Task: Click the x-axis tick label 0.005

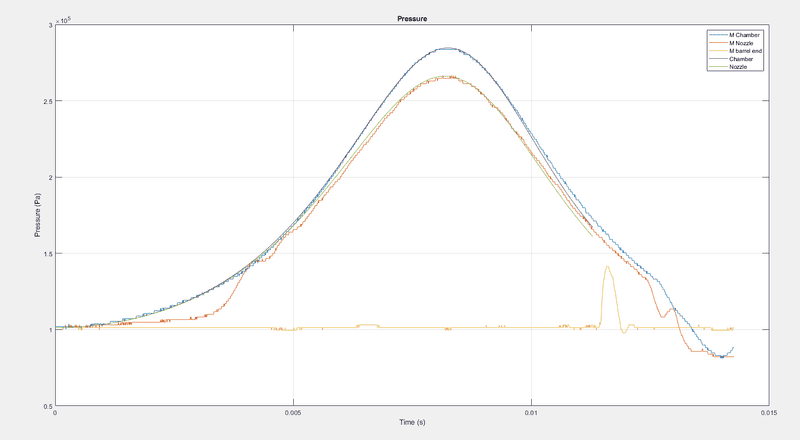Action: (293, 413)
